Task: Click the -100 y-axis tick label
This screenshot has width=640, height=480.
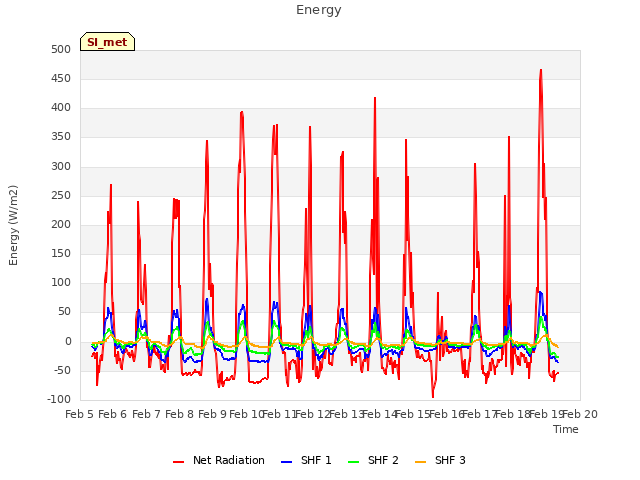Action: (59, 400)
